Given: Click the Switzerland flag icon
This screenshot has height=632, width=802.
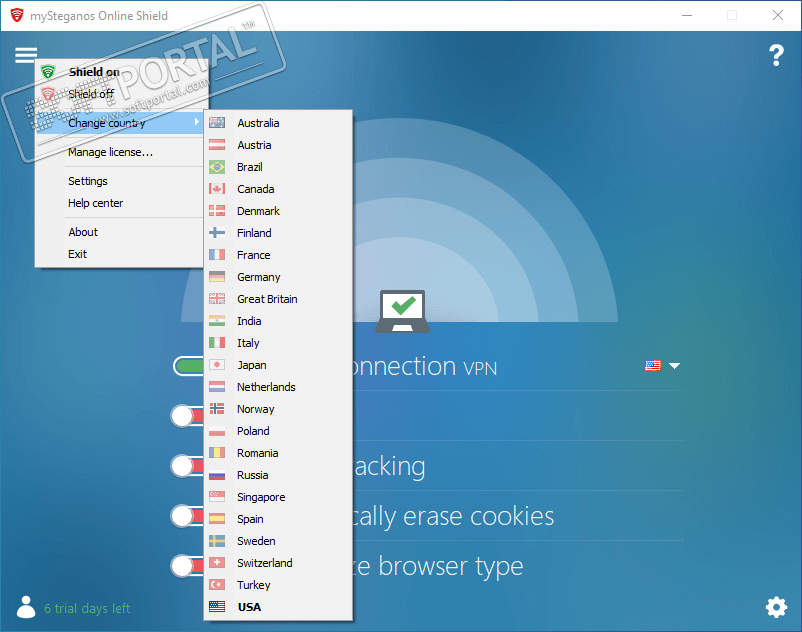Looking at the screenshot, I should pyautogui.click(x=217, y=562).
